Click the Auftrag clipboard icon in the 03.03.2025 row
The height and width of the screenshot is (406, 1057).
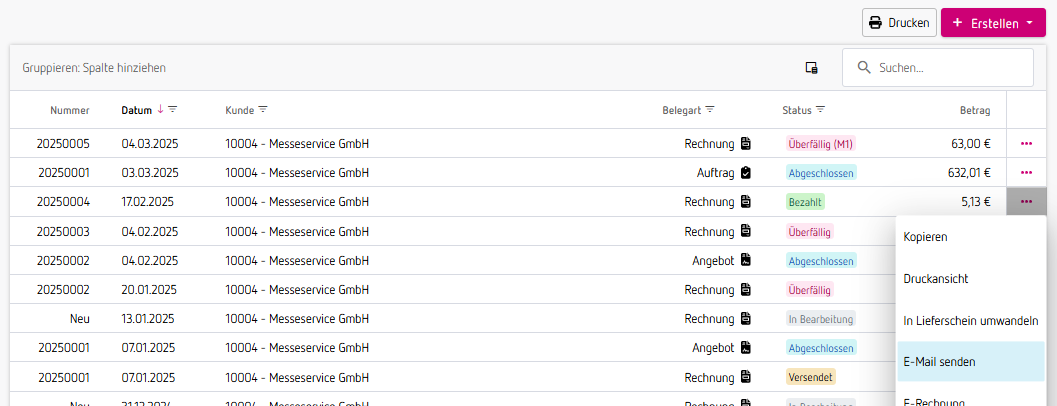tap(746, 172)
